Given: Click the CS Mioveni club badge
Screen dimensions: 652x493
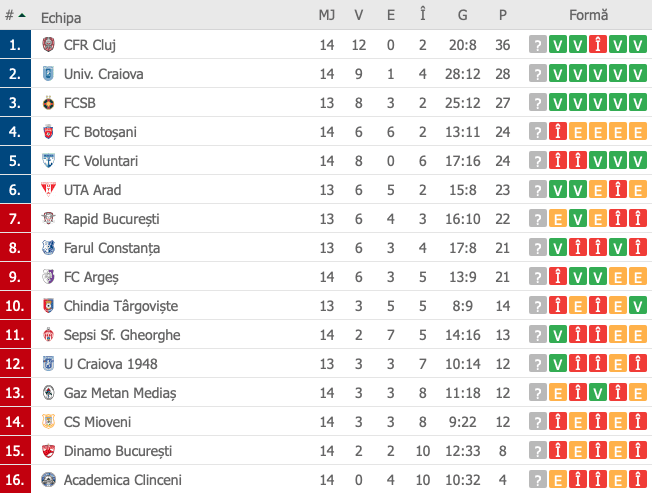Looking at the screenshot, I should click(49, 422).
